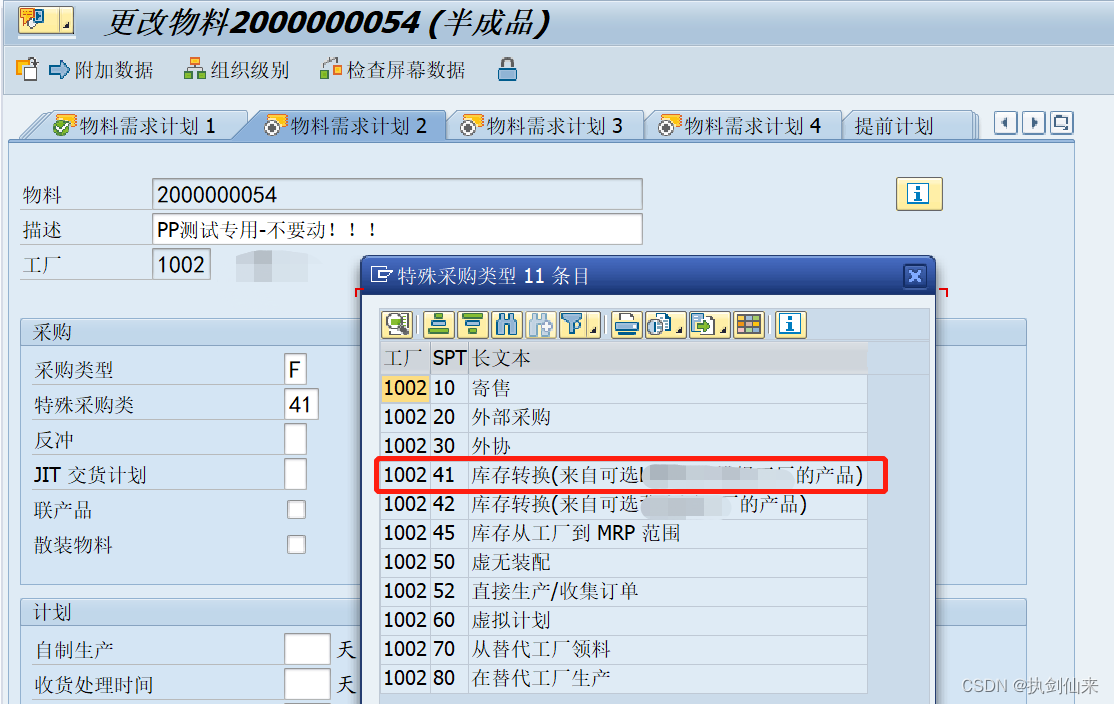1114x704 pixels.
Task: Click the magnifying glass detail icon in the popup
Action: [397, 325]
